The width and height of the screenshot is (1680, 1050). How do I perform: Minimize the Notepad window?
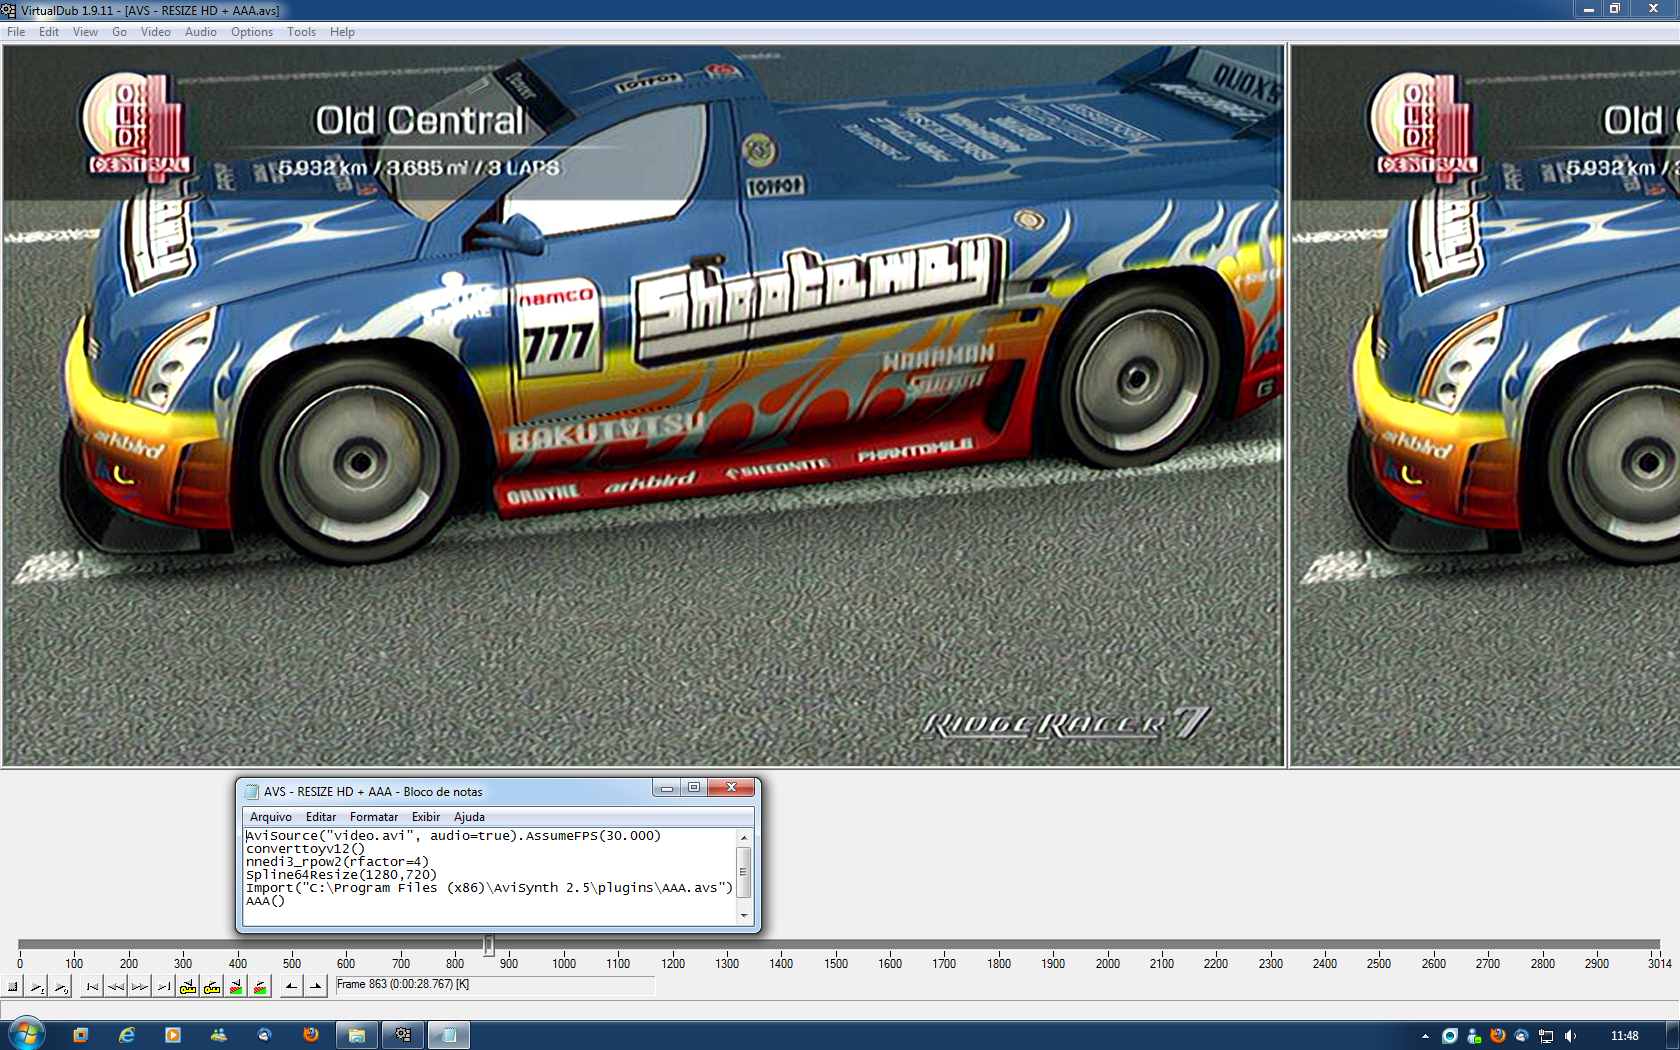coord(667,788)
